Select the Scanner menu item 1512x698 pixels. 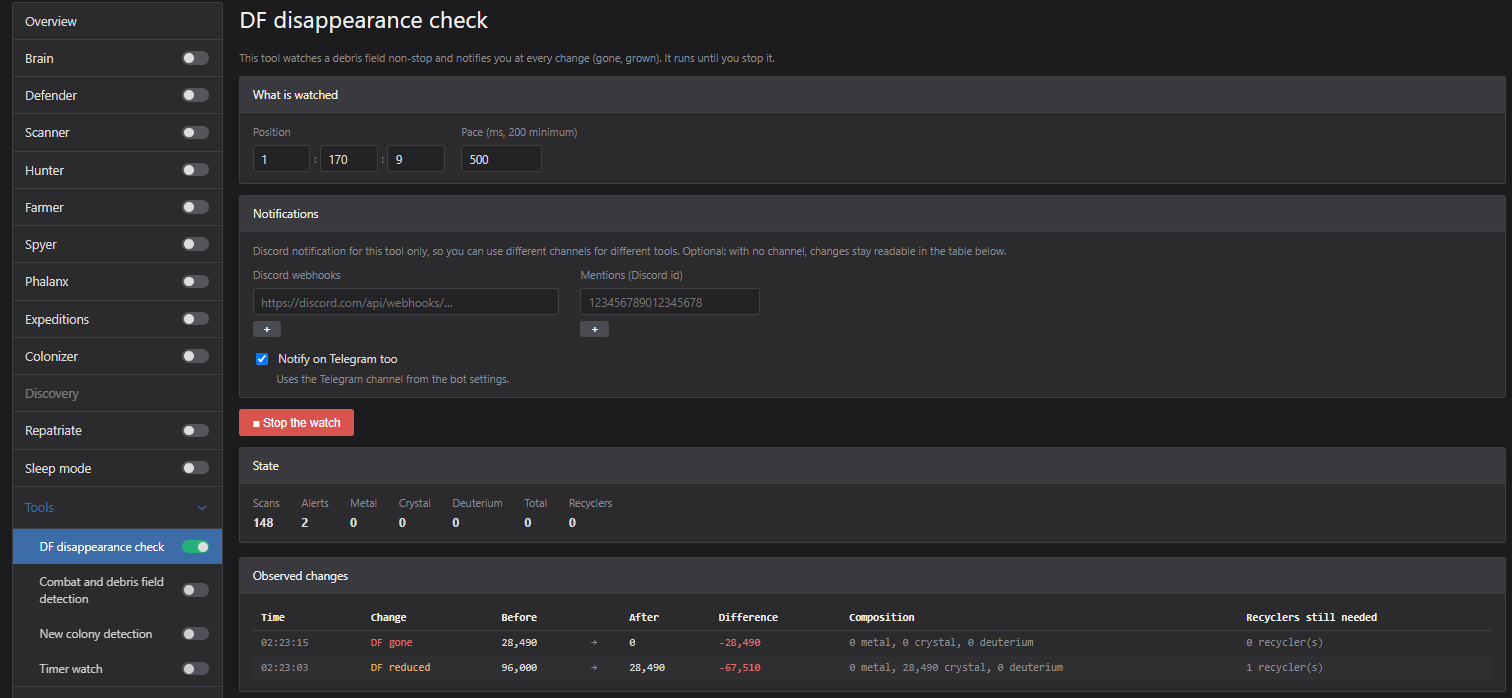pos(47,132)
